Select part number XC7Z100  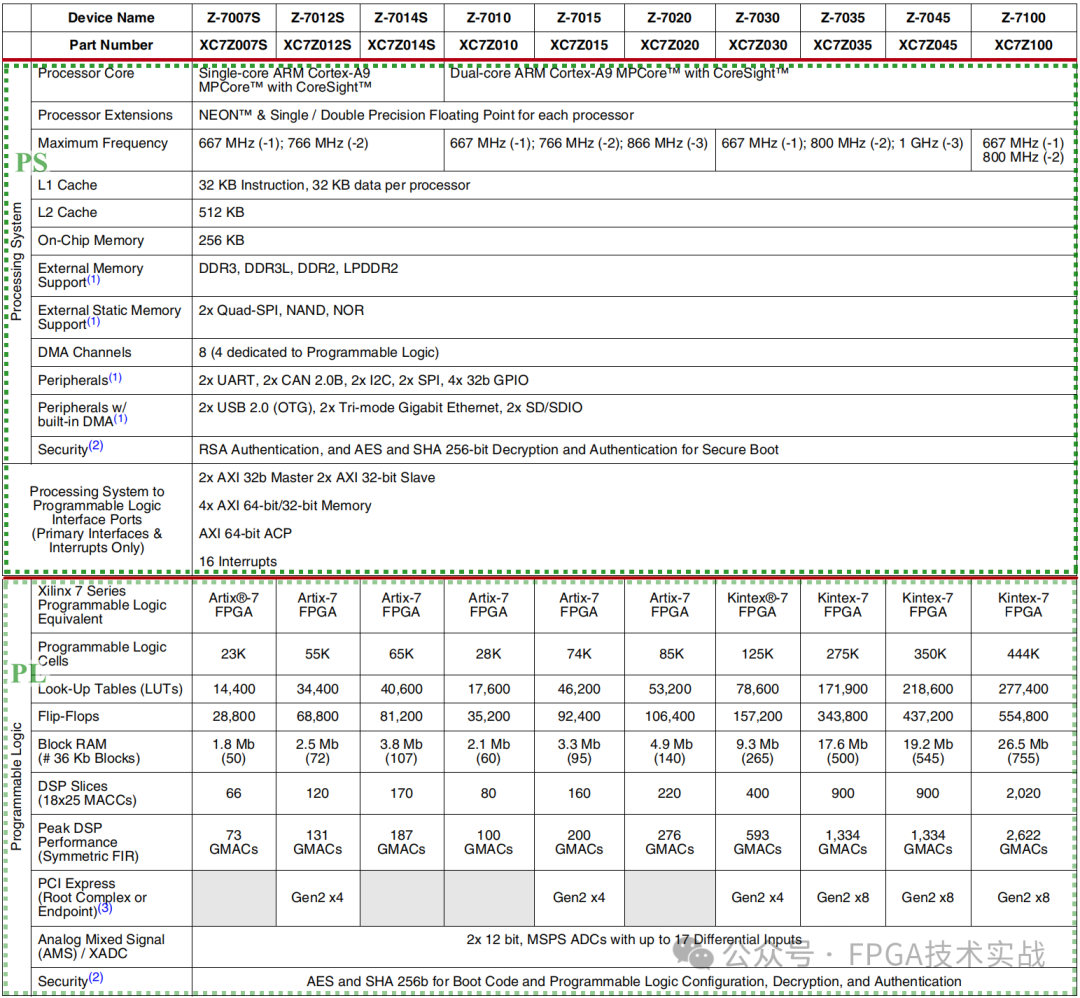[x=1023, y=45]
